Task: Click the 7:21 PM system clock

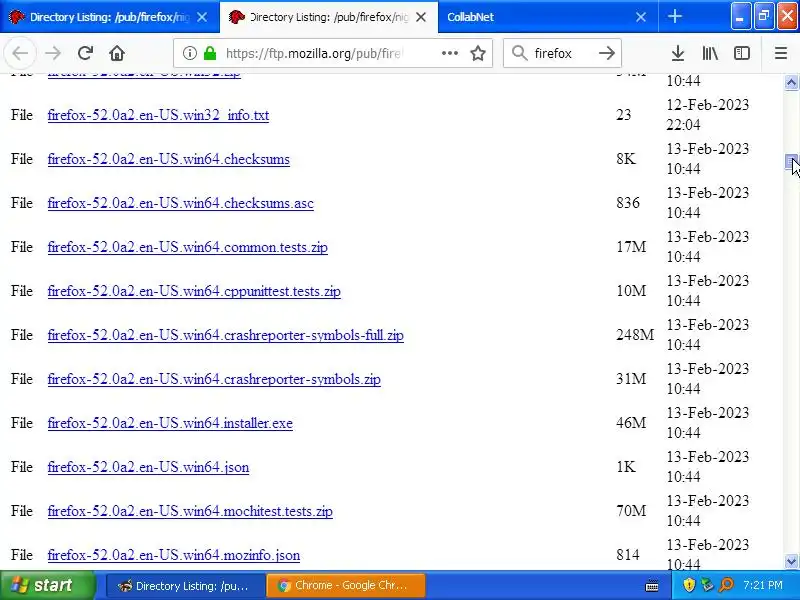Action: (763, 585)
